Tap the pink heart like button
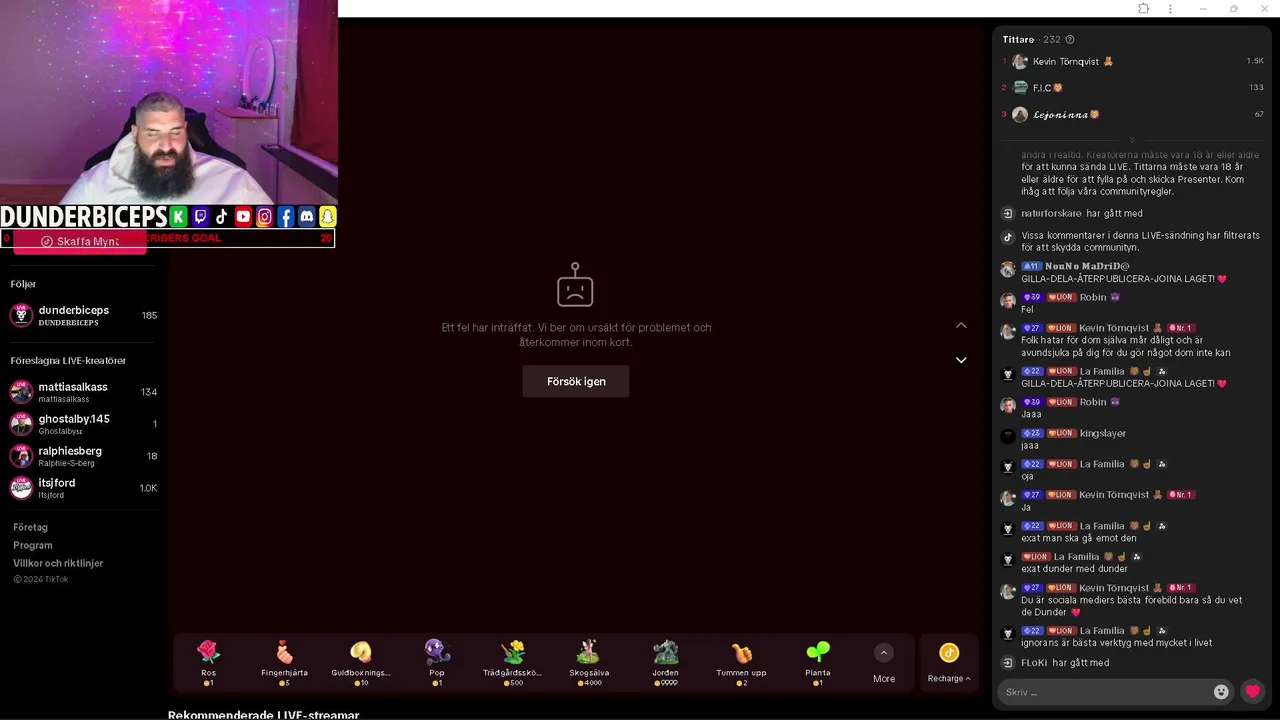This screenshot has height=720, width=1280. 1252,691
